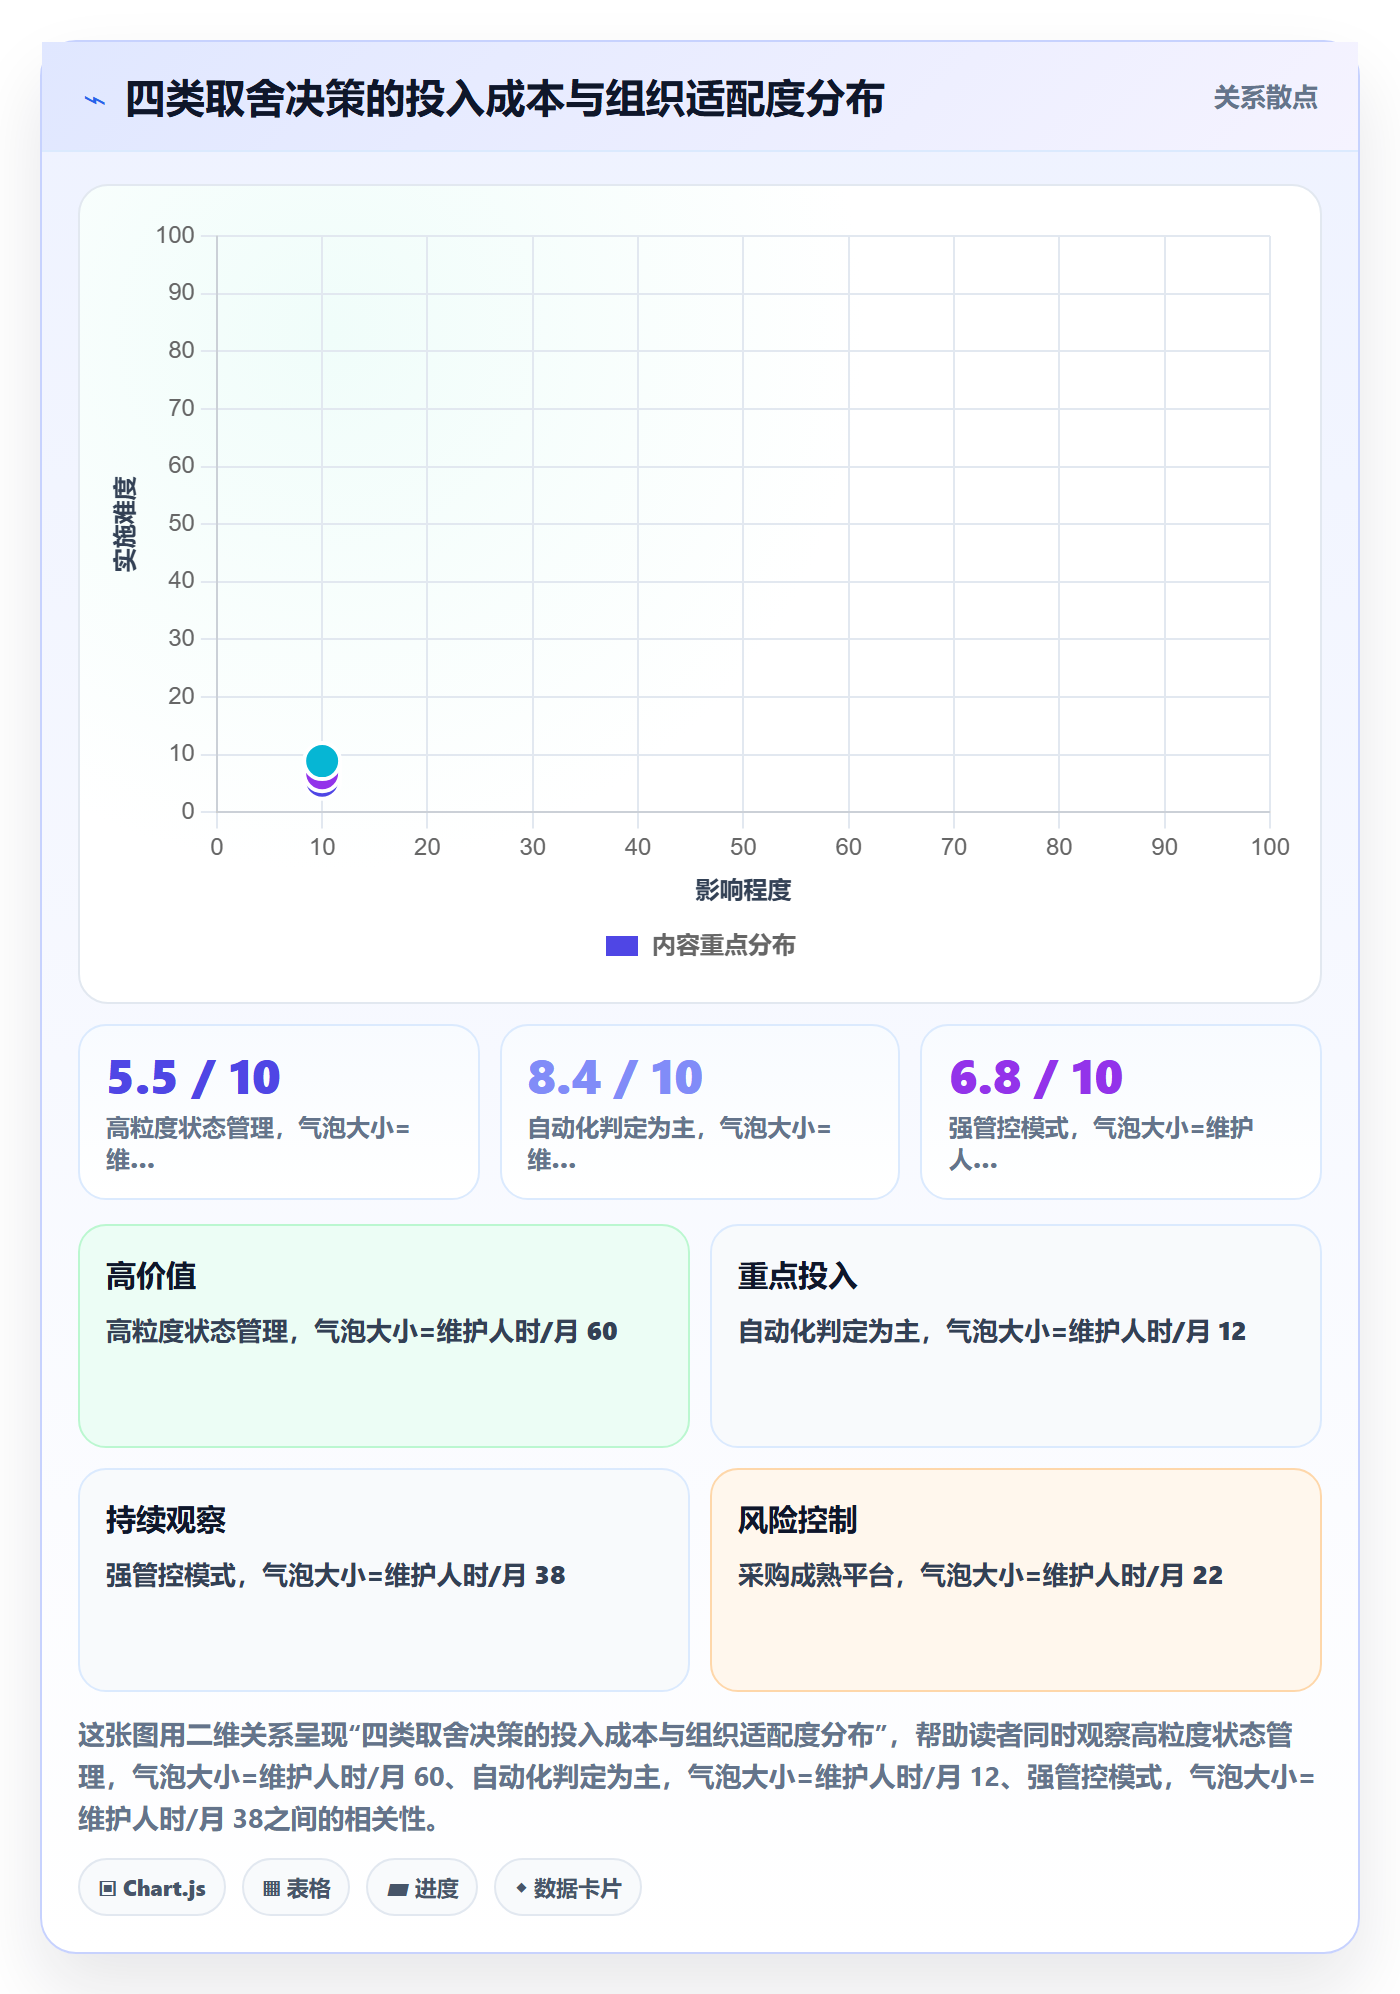The height and width of the screenshot is (1994, 1400).
Task: Click the text 强管控模式,气泡大小=维护人时/月 38
Action: pos(336,1575)
